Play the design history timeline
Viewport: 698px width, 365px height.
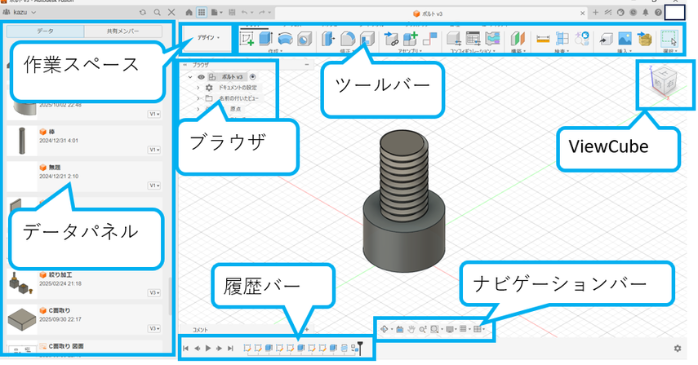click(208, 348)
